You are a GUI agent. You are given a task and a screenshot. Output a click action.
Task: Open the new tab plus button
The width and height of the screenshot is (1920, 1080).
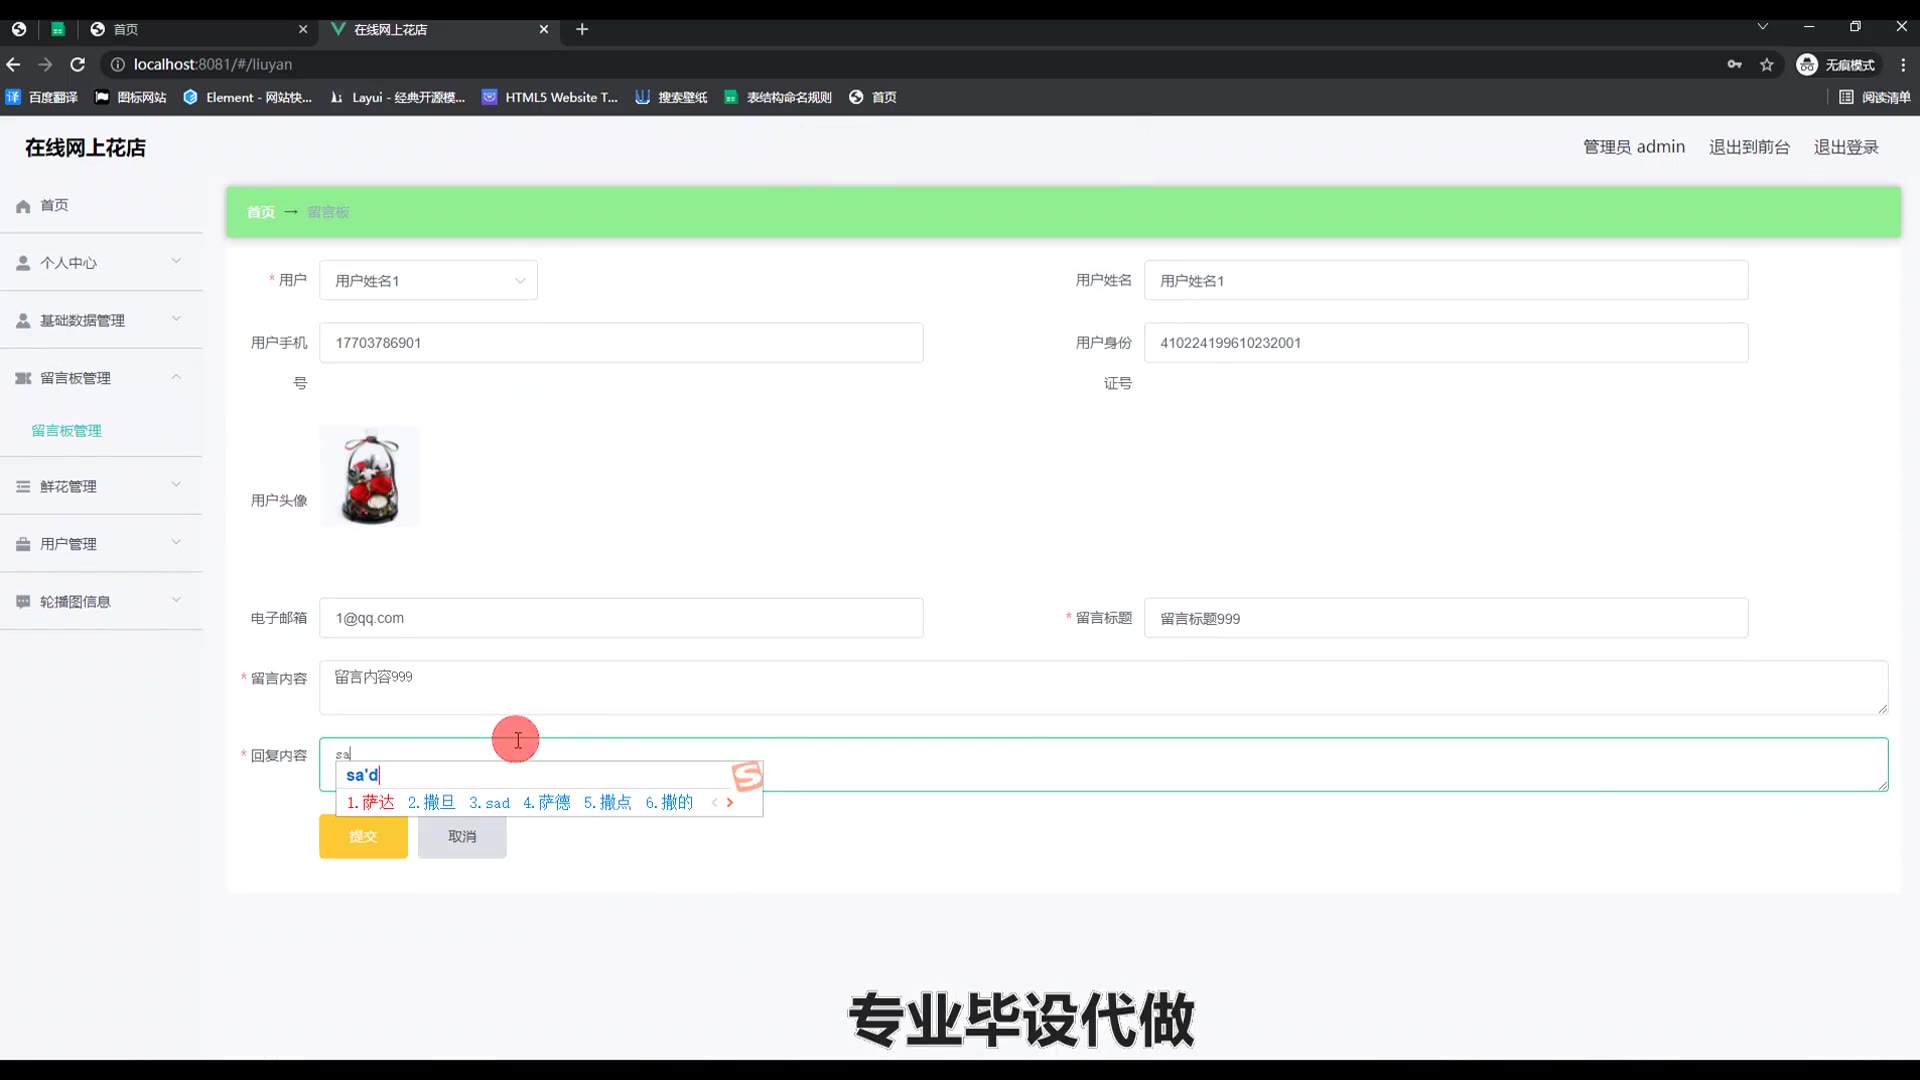582,29
